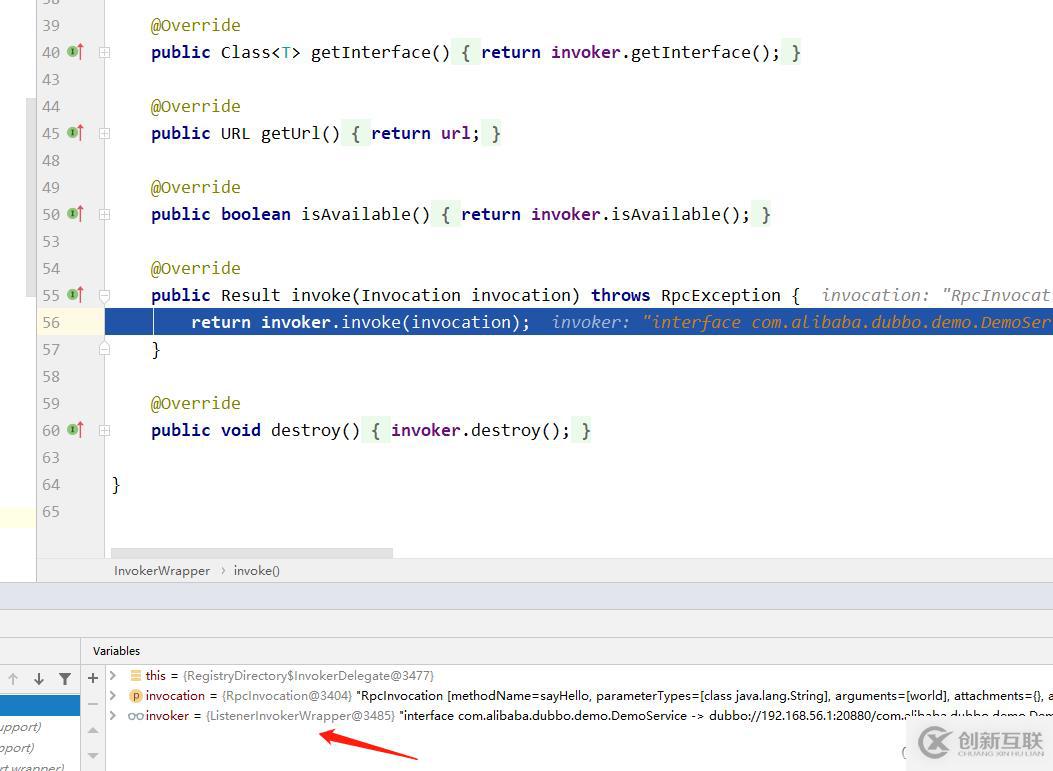The height and width of the screenshot is (771, 1053).
Task: Click the implements-method gutter icon beside destroy()
Action: pos(75,430)
